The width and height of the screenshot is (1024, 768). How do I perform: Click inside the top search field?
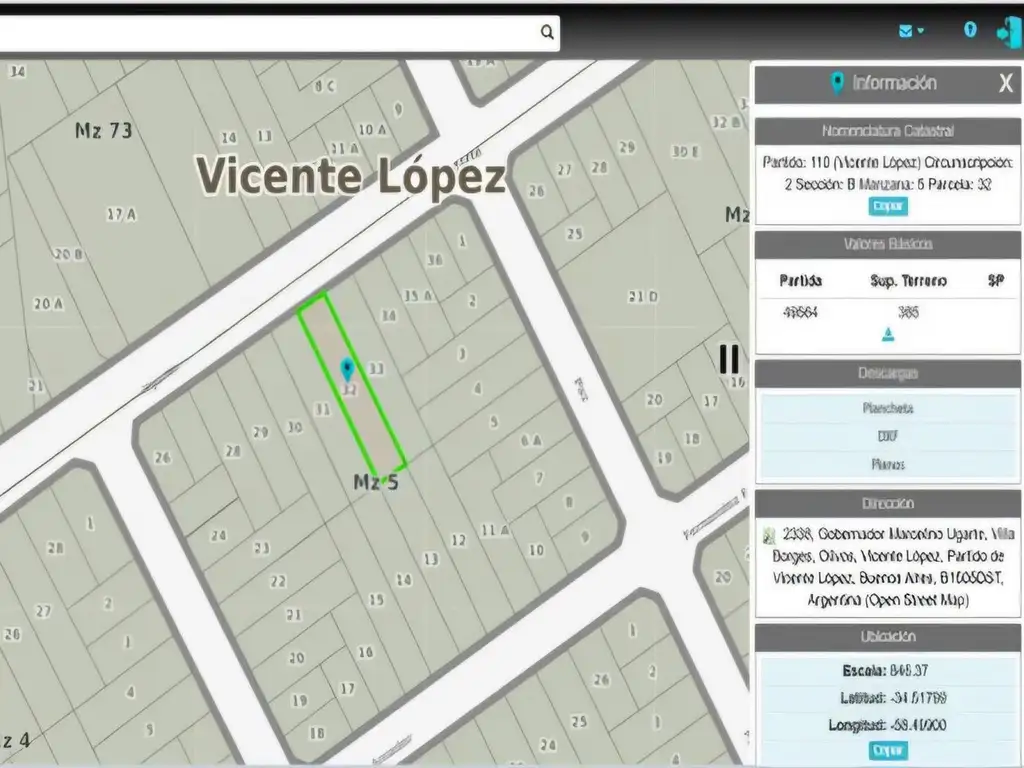pyautogui.click(x=270, y=32)
